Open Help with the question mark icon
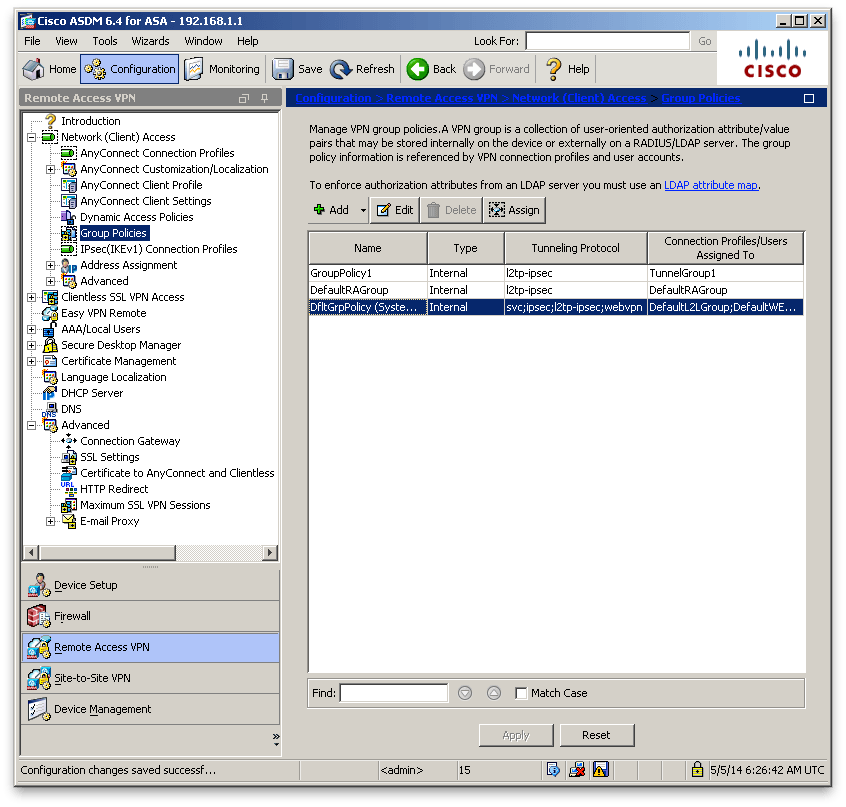846x807 pixels. click(554, 69)
